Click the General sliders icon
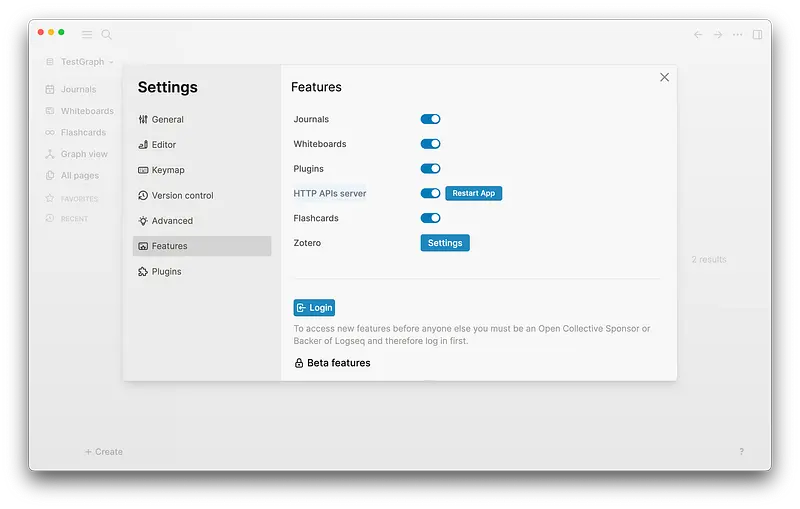800x509 pixels. pyautogui.click(x=143, y=119)
